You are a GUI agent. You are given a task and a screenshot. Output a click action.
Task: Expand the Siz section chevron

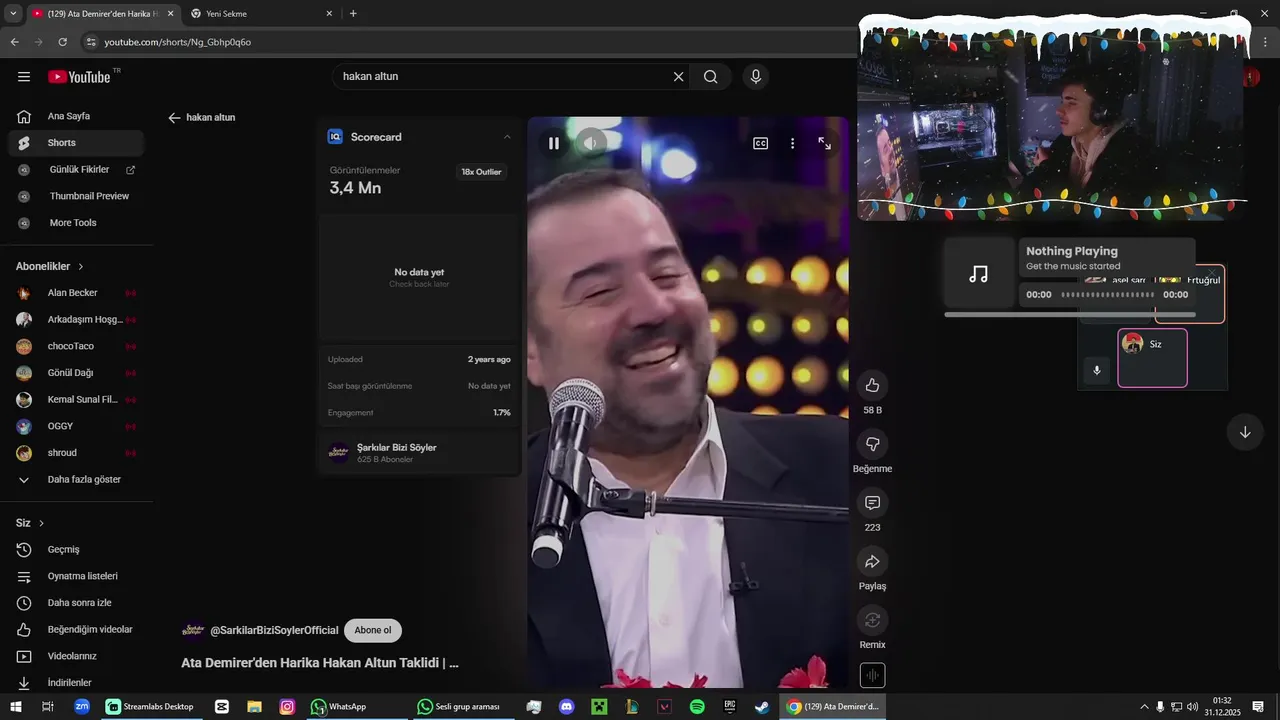point(41,523)
